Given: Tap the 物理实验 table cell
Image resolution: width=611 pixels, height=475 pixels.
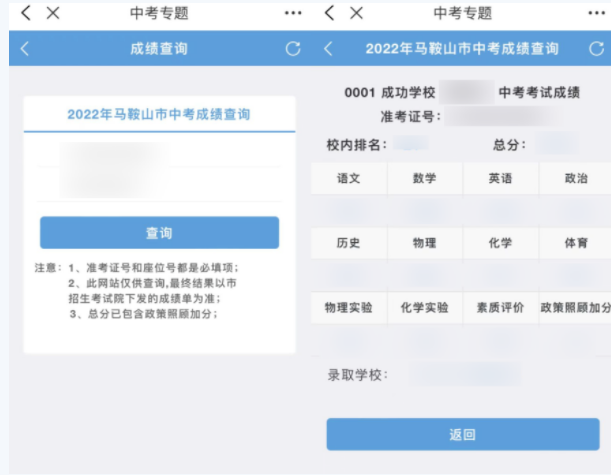Looking at the screenshot, I should [x=349, y=308].
